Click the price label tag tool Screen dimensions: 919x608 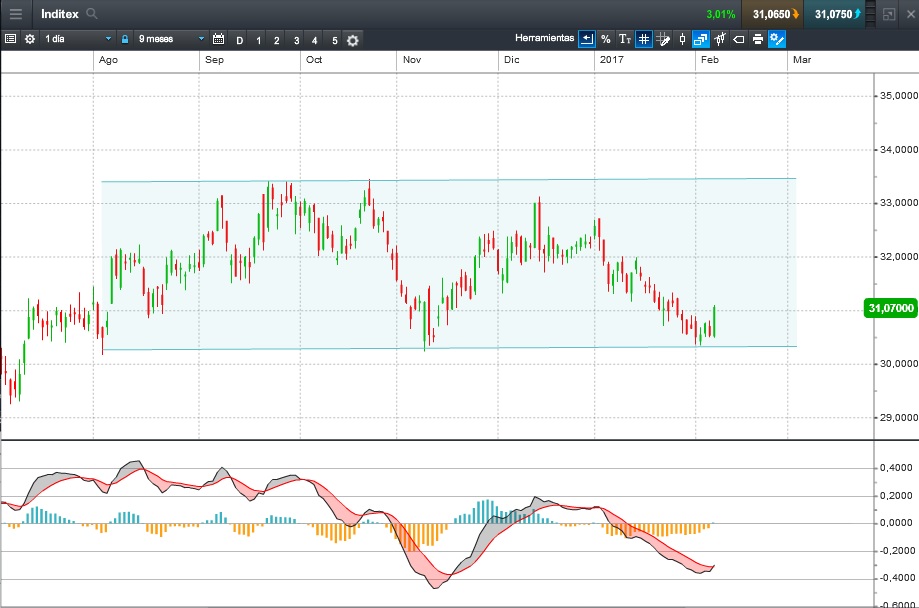pos(739,39)
